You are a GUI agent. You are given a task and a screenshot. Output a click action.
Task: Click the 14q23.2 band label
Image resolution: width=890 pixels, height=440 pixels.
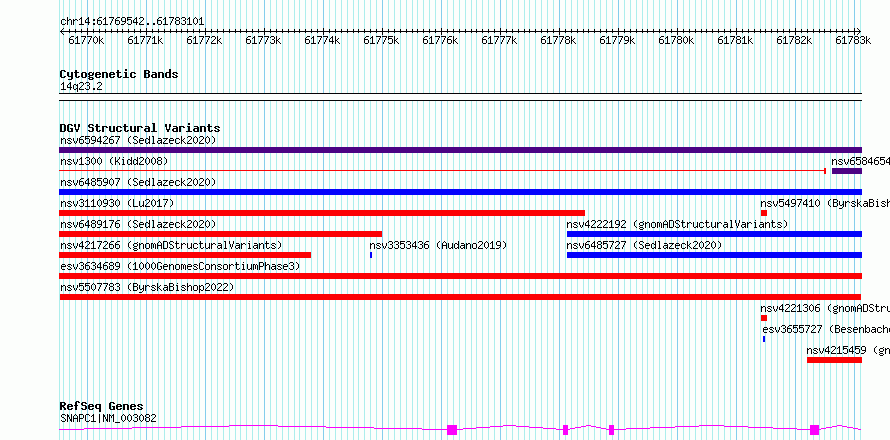pos(81,87)
